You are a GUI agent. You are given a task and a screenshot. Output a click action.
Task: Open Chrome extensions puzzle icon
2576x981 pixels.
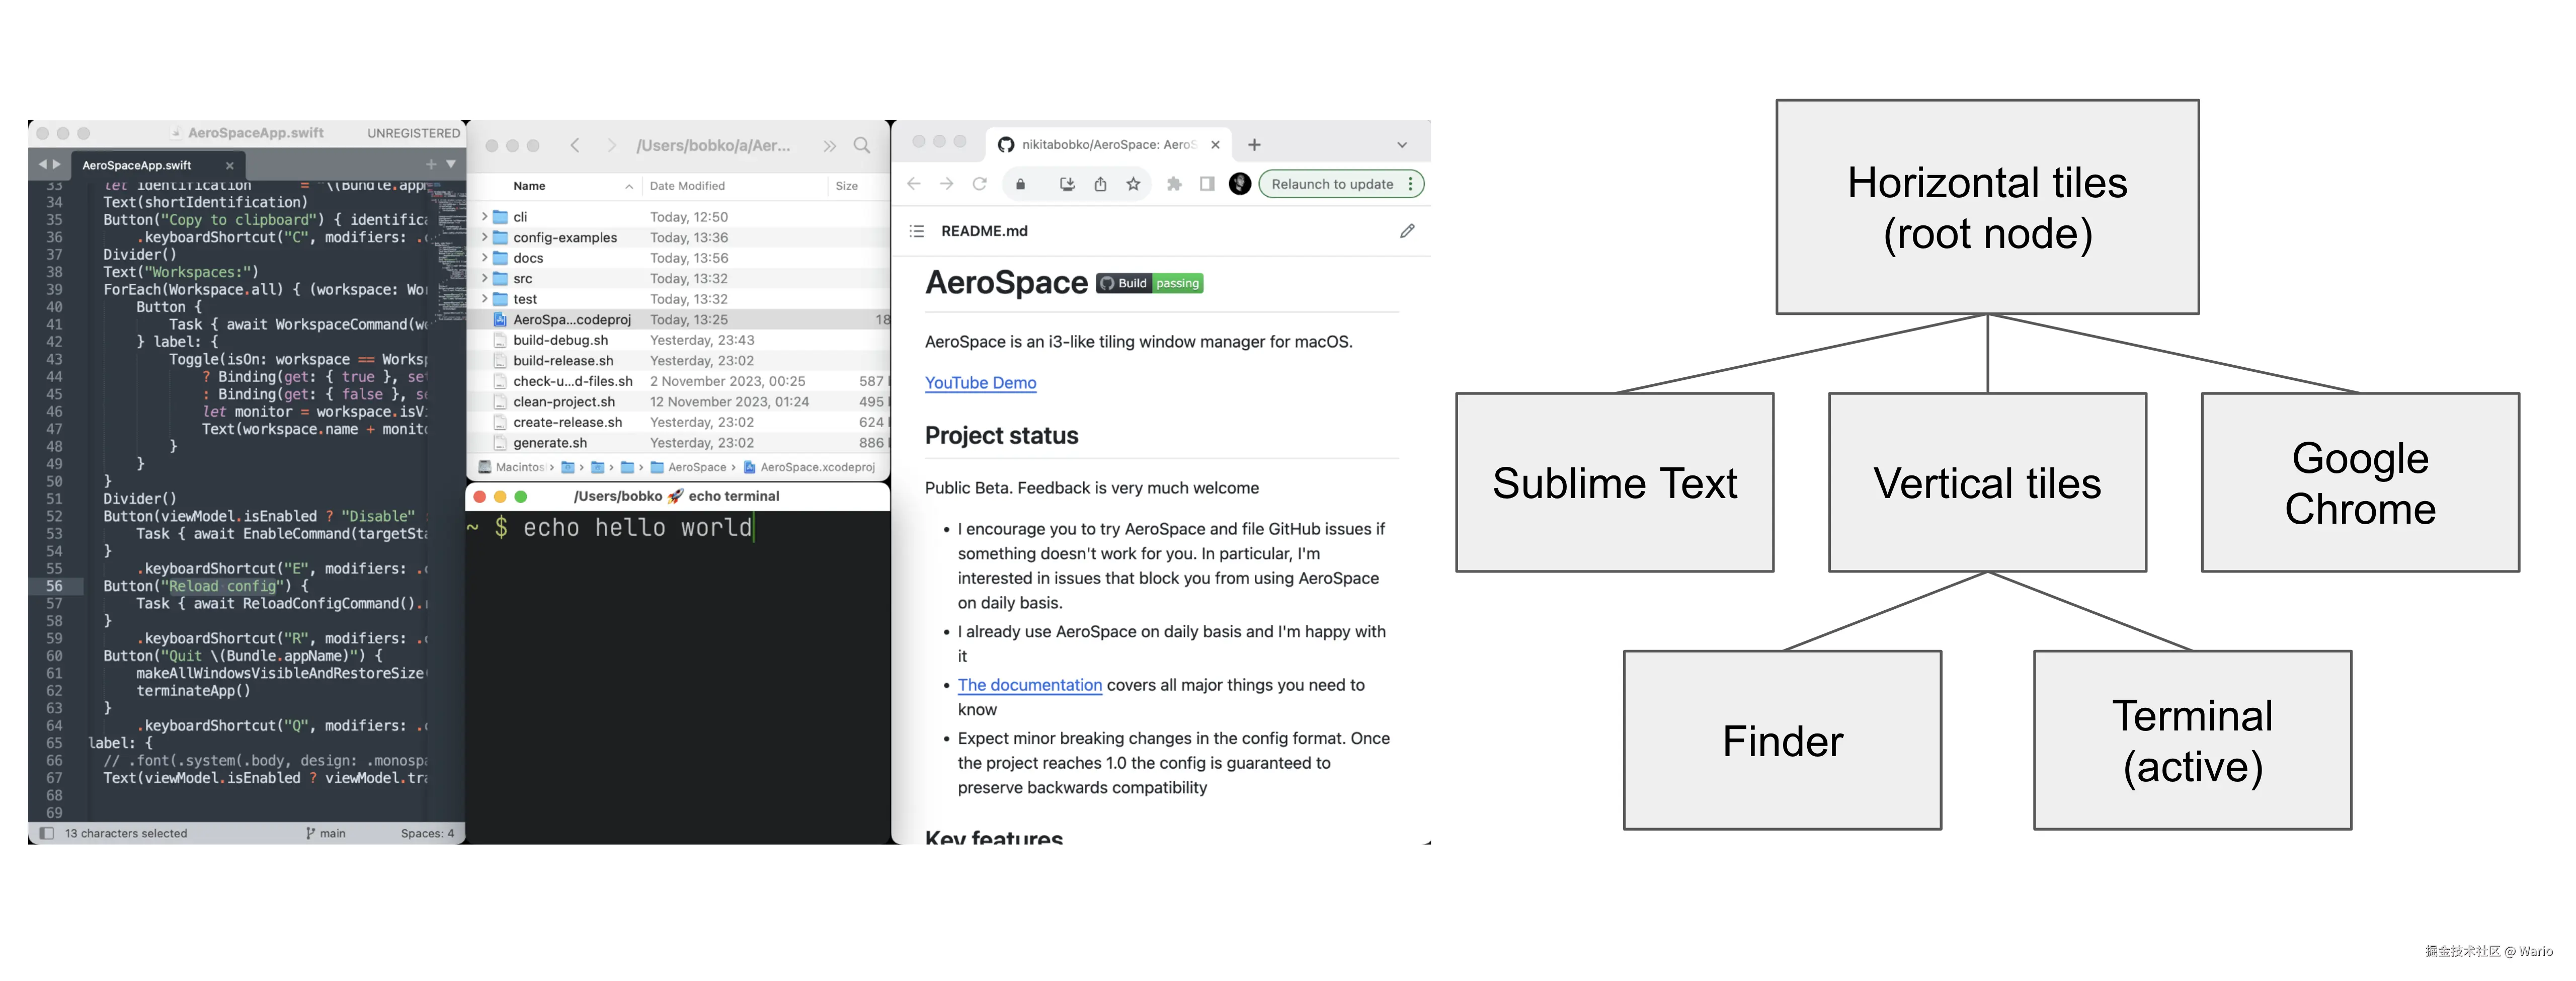pyautogui.click(x=1174, y=184)
